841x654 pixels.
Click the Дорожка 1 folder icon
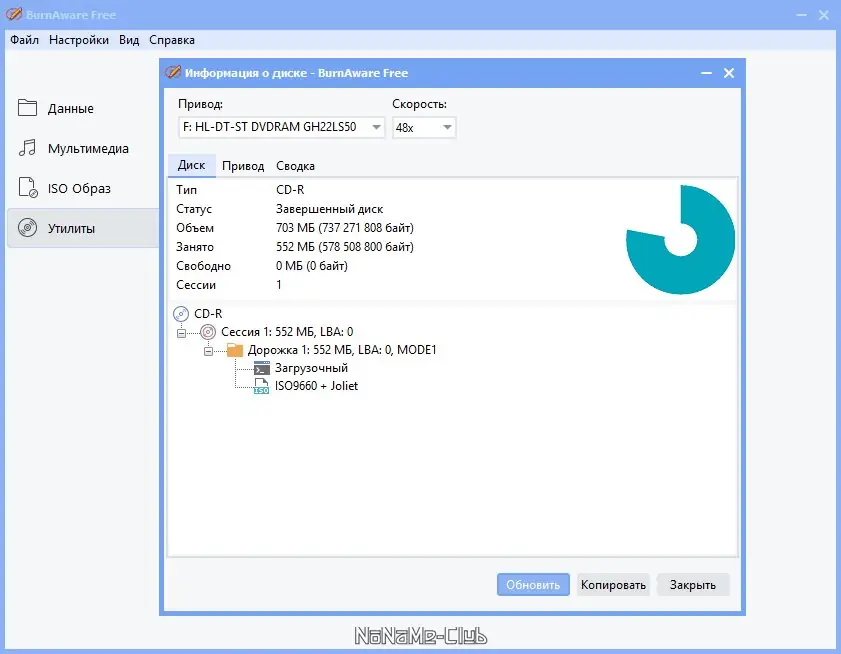click(235, 350)
